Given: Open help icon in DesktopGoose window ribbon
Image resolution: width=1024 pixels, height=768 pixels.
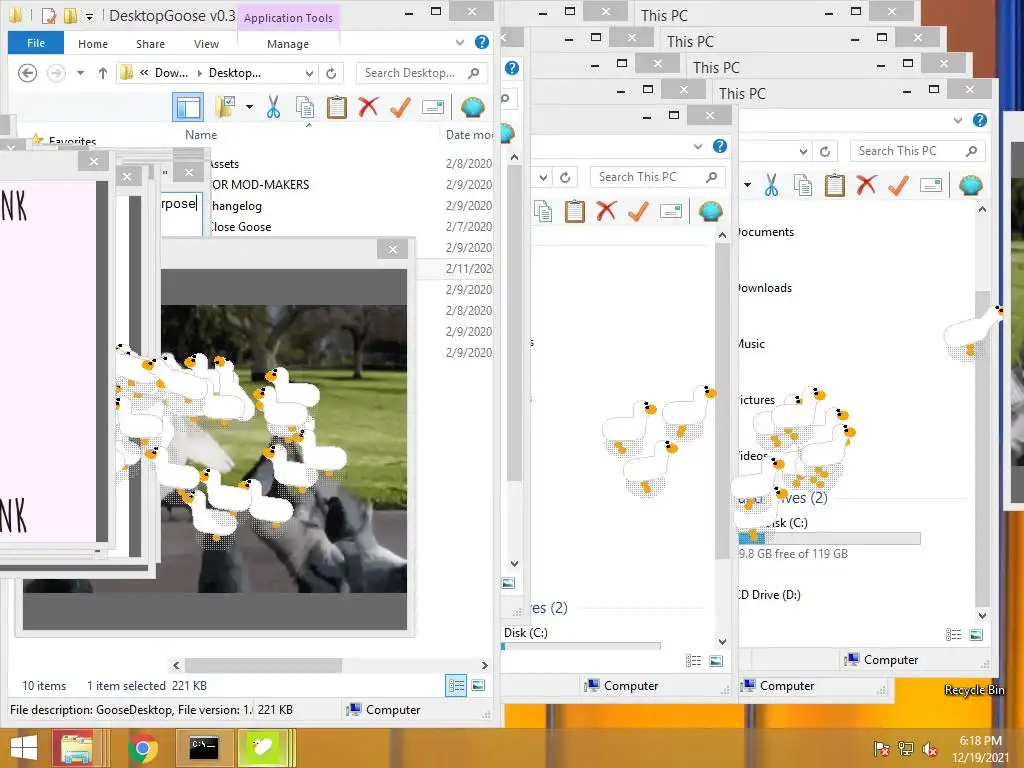Looking at the screenshot, I should point(481,42).
